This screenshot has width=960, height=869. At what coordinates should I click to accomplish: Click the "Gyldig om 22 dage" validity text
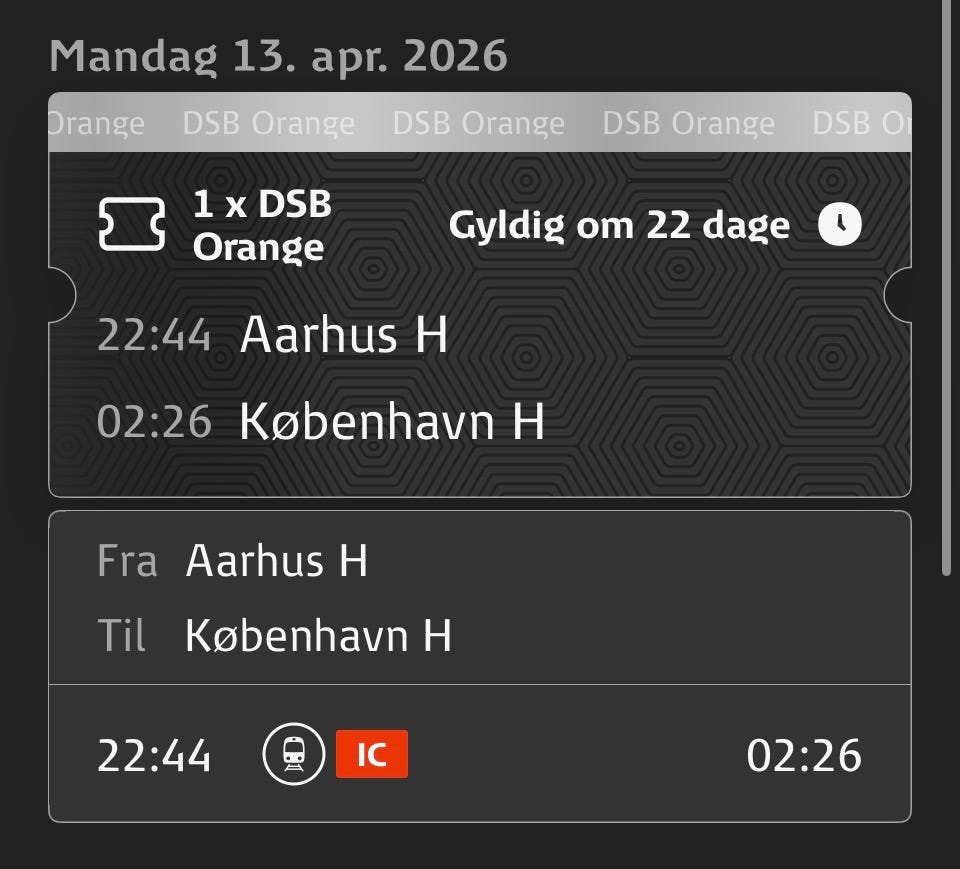[619, 226]
